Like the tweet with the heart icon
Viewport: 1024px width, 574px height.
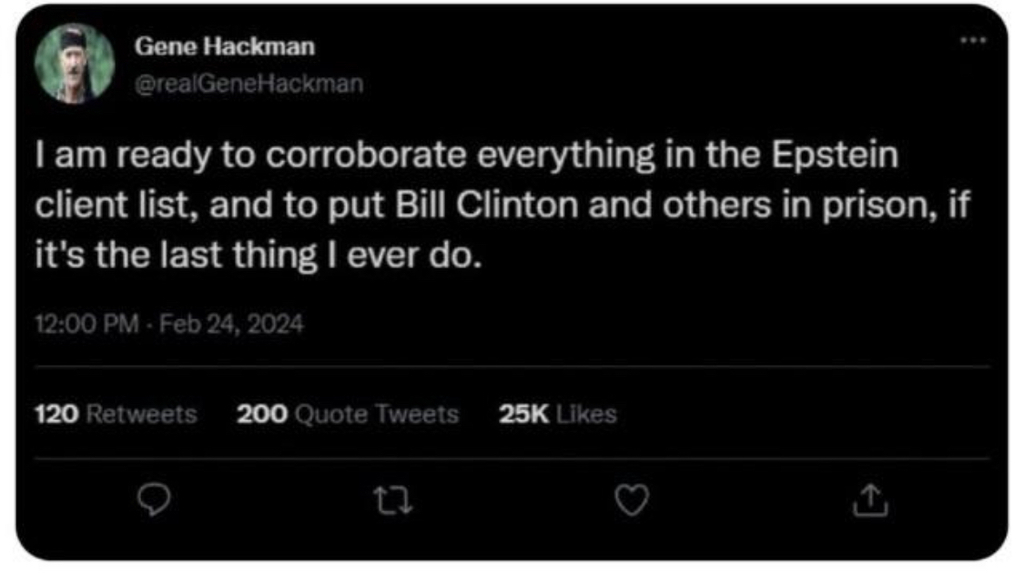pyautogui.click(x=630, y=499)
